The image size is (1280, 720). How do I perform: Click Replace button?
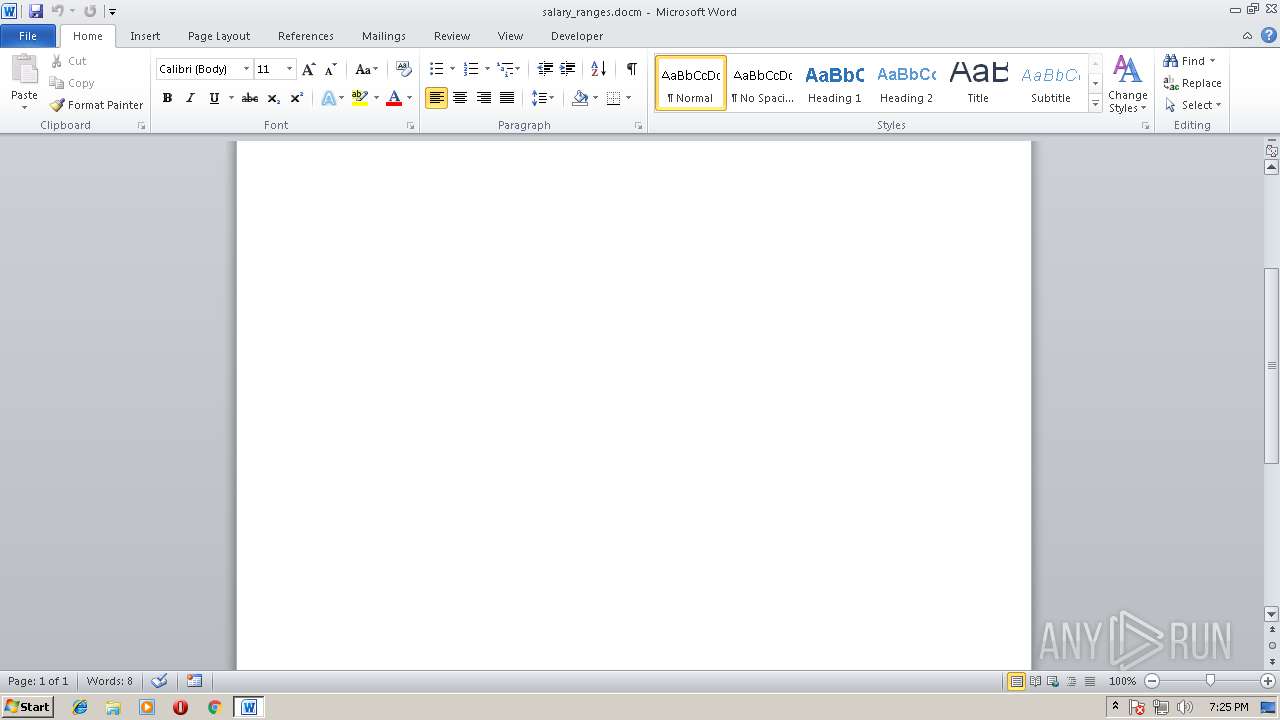click(1192, 83)
